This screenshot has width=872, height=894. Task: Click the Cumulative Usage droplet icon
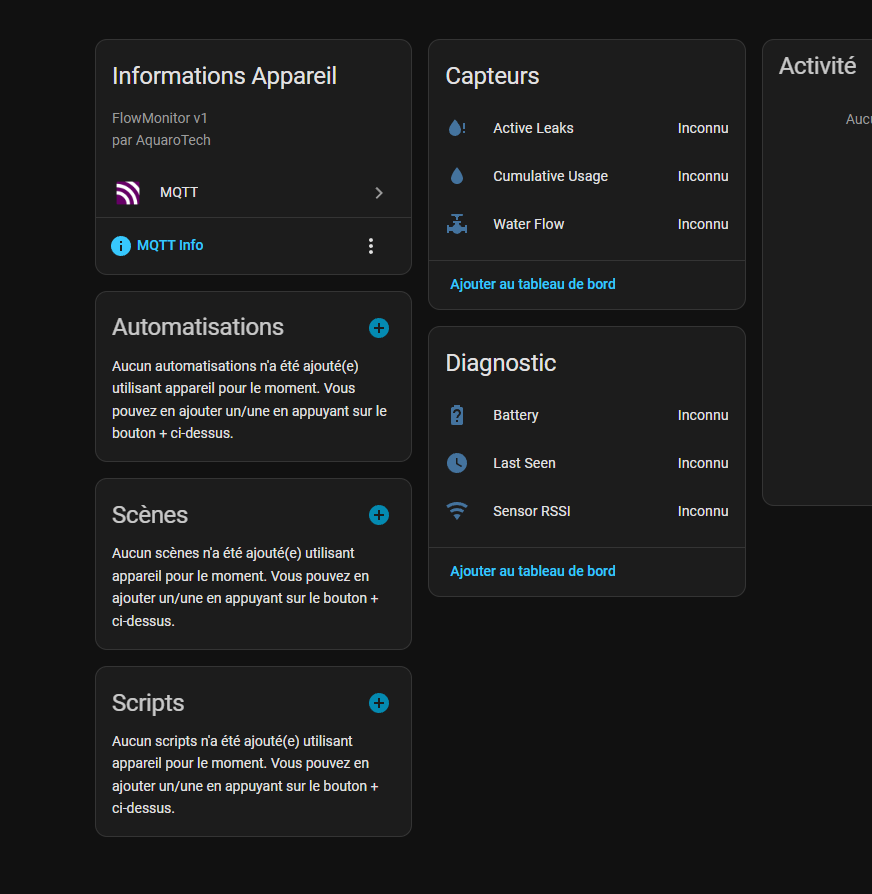457,176
